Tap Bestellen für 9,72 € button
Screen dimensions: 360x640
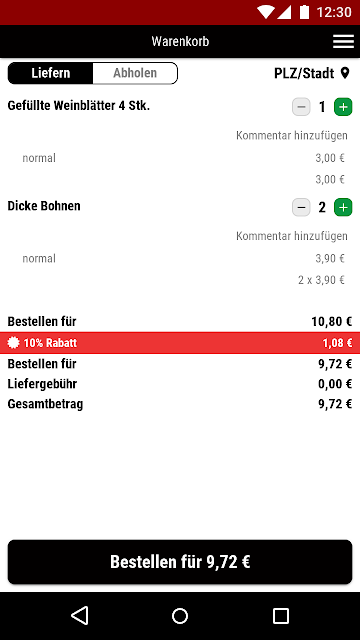180,562
